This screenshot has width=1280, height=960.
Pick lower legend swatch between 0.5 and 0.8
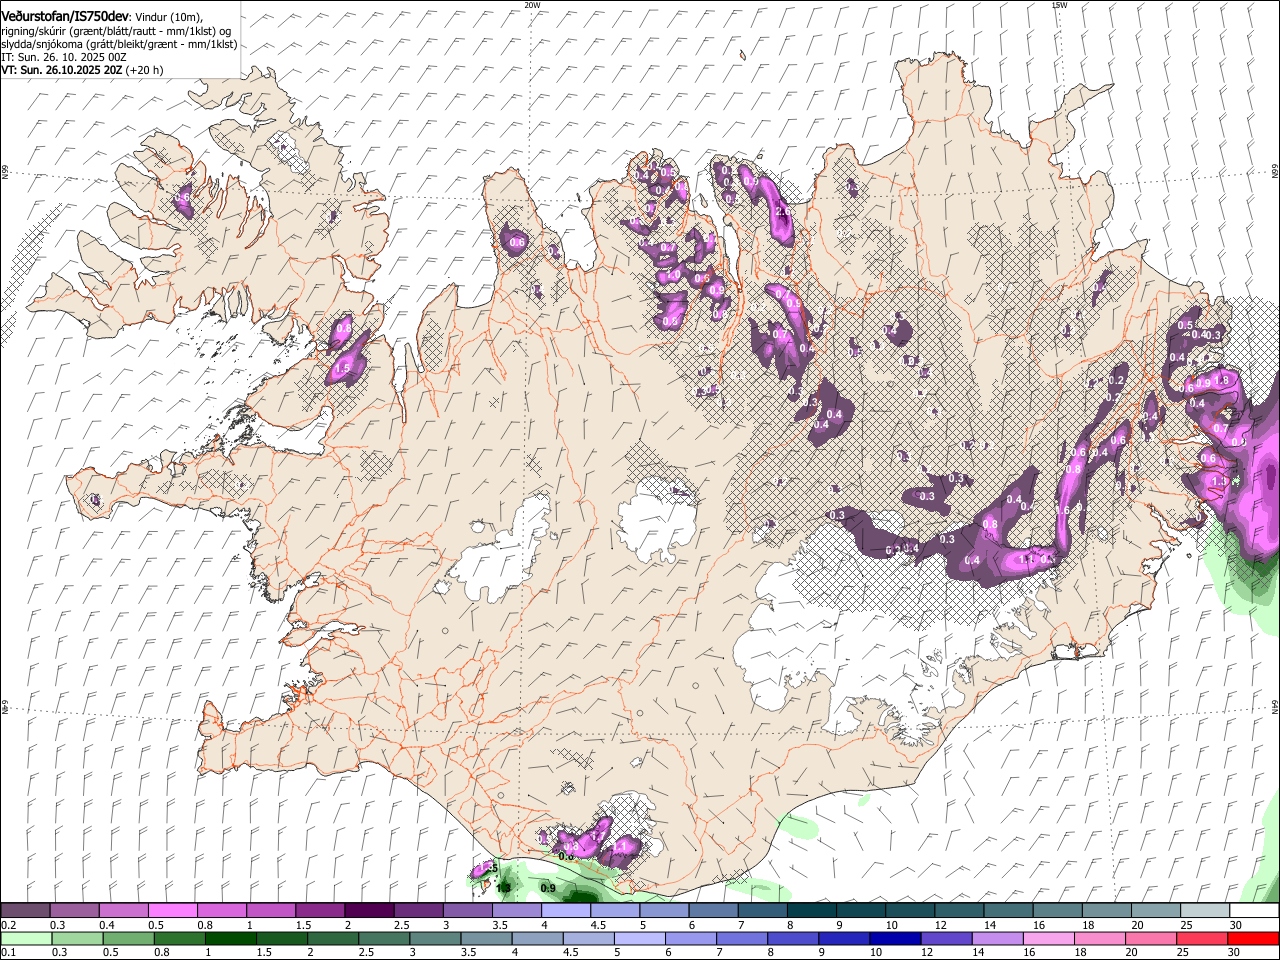pos(128,938)
